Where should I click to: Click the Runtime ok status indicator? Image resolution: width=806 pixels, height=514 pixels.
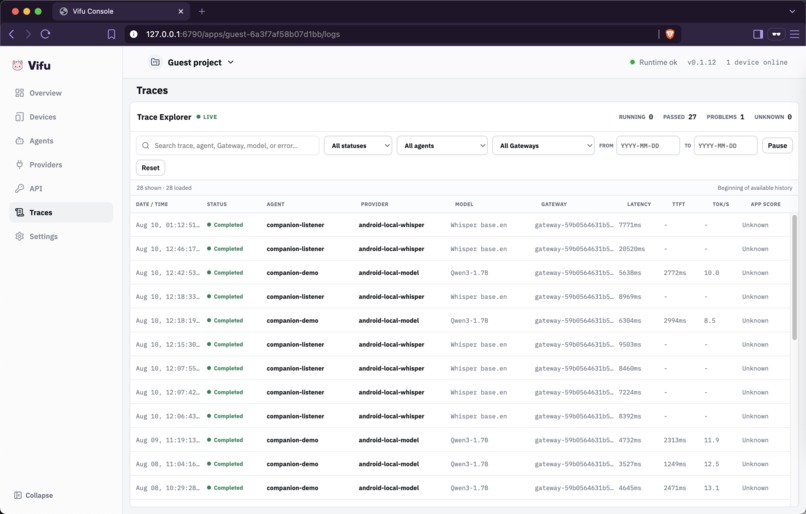653,62
